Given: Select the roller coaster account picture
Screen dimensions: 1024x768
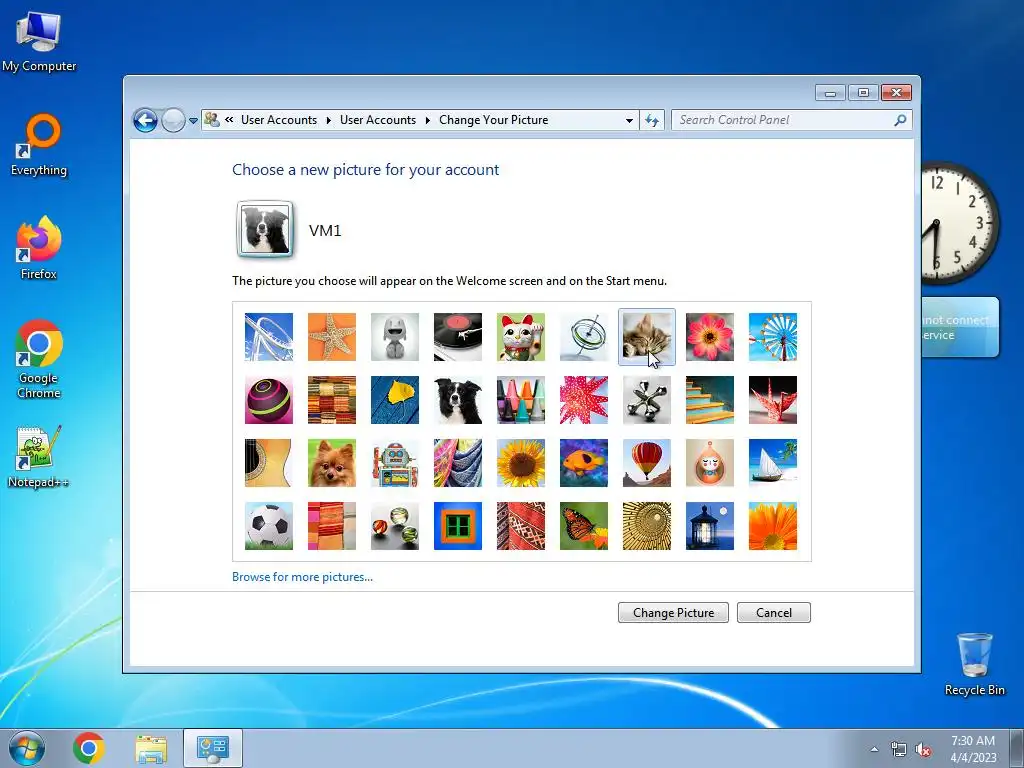Looking at the screenshot, I should (x=269, y=337).
